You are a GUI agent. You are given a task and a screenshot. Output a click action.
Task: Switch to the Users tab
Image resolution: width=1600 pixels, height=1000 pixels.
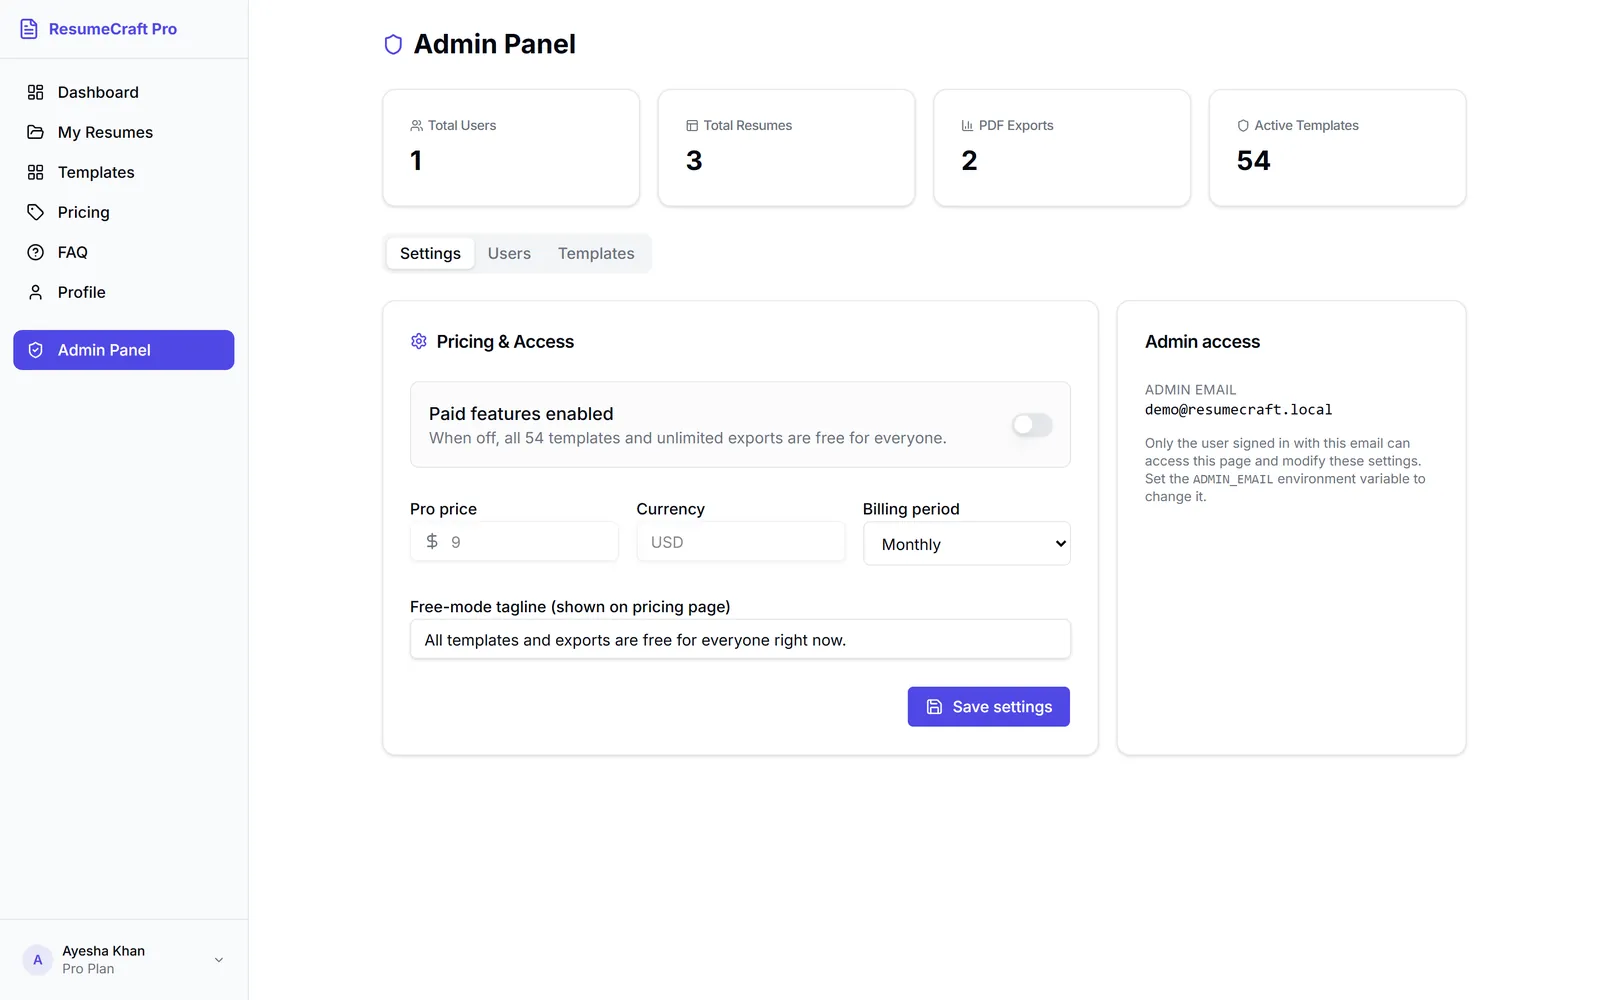pyautogui.click(x=509, y=254)
